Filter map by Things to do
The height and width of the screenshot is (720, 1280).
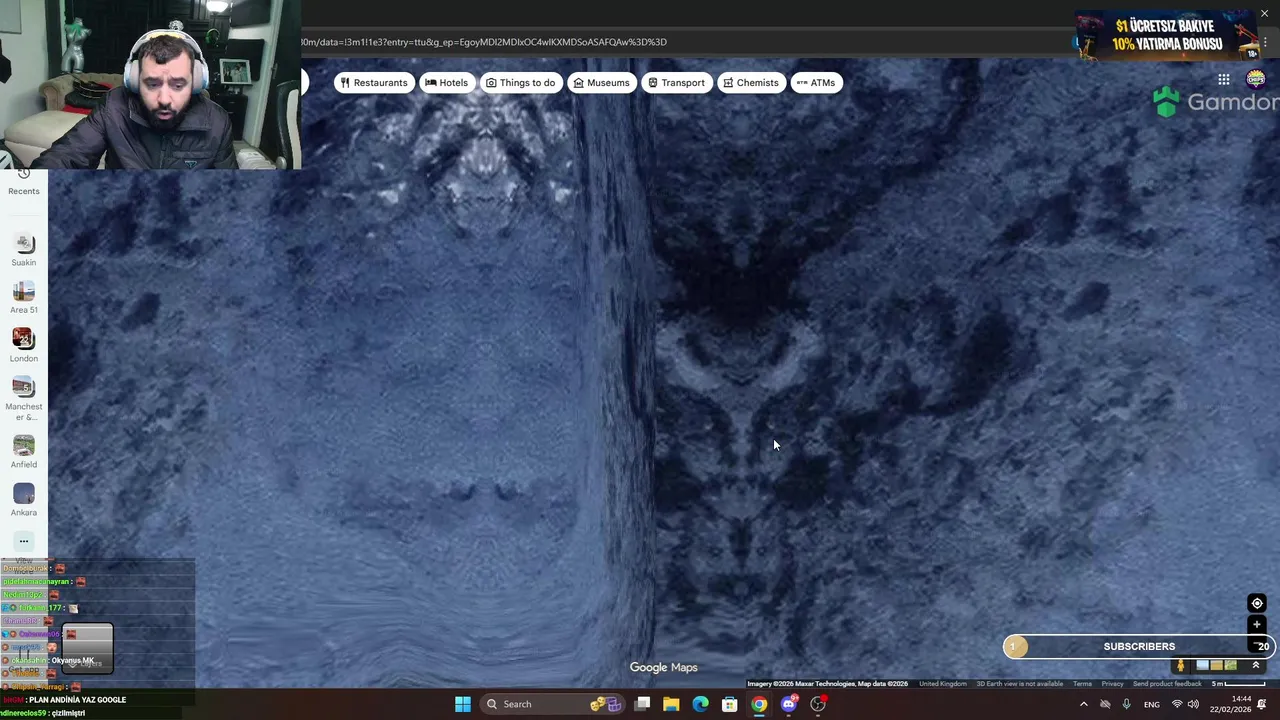[520, 83]
